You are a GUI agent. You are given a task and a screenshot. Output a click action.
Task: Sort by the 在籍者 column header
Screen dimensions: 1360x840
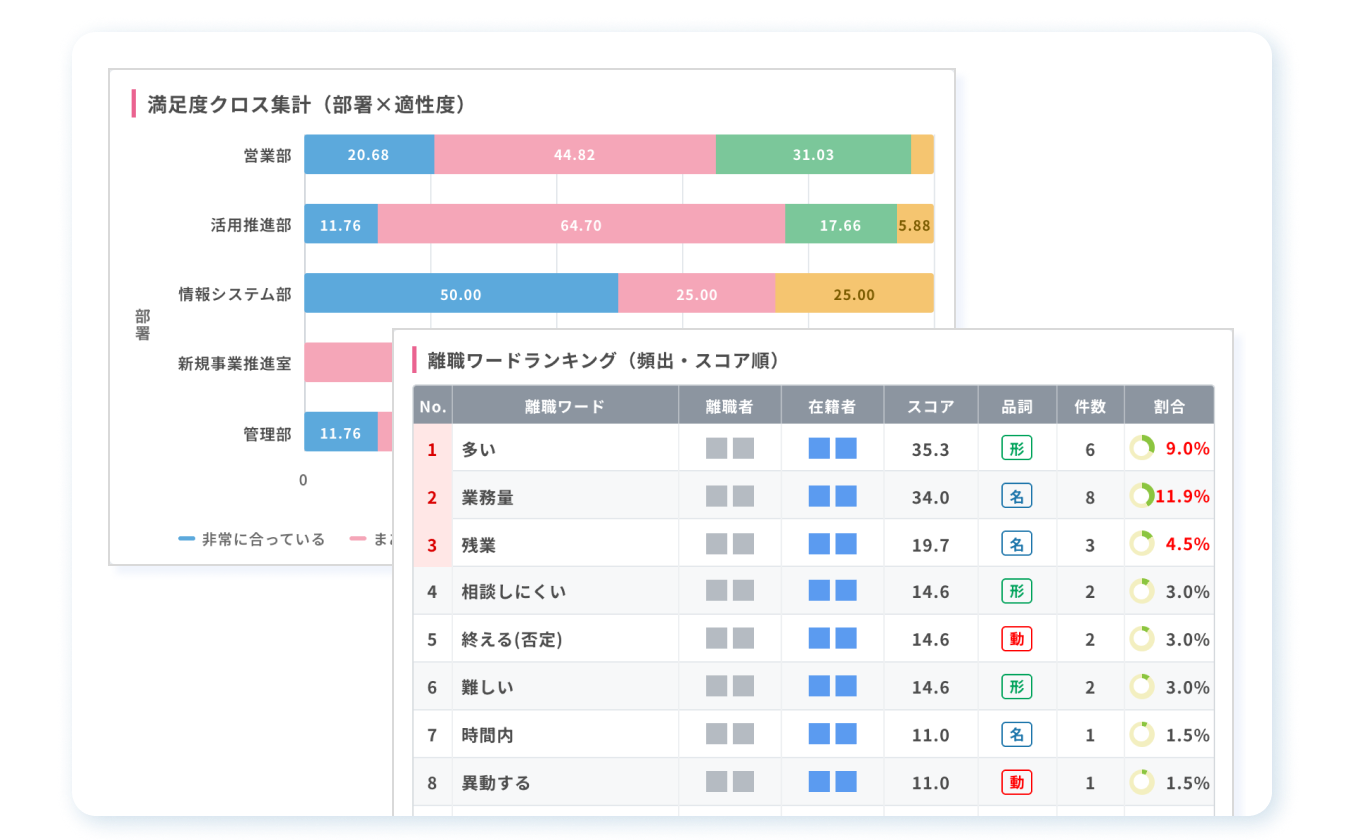pos(833,406)
